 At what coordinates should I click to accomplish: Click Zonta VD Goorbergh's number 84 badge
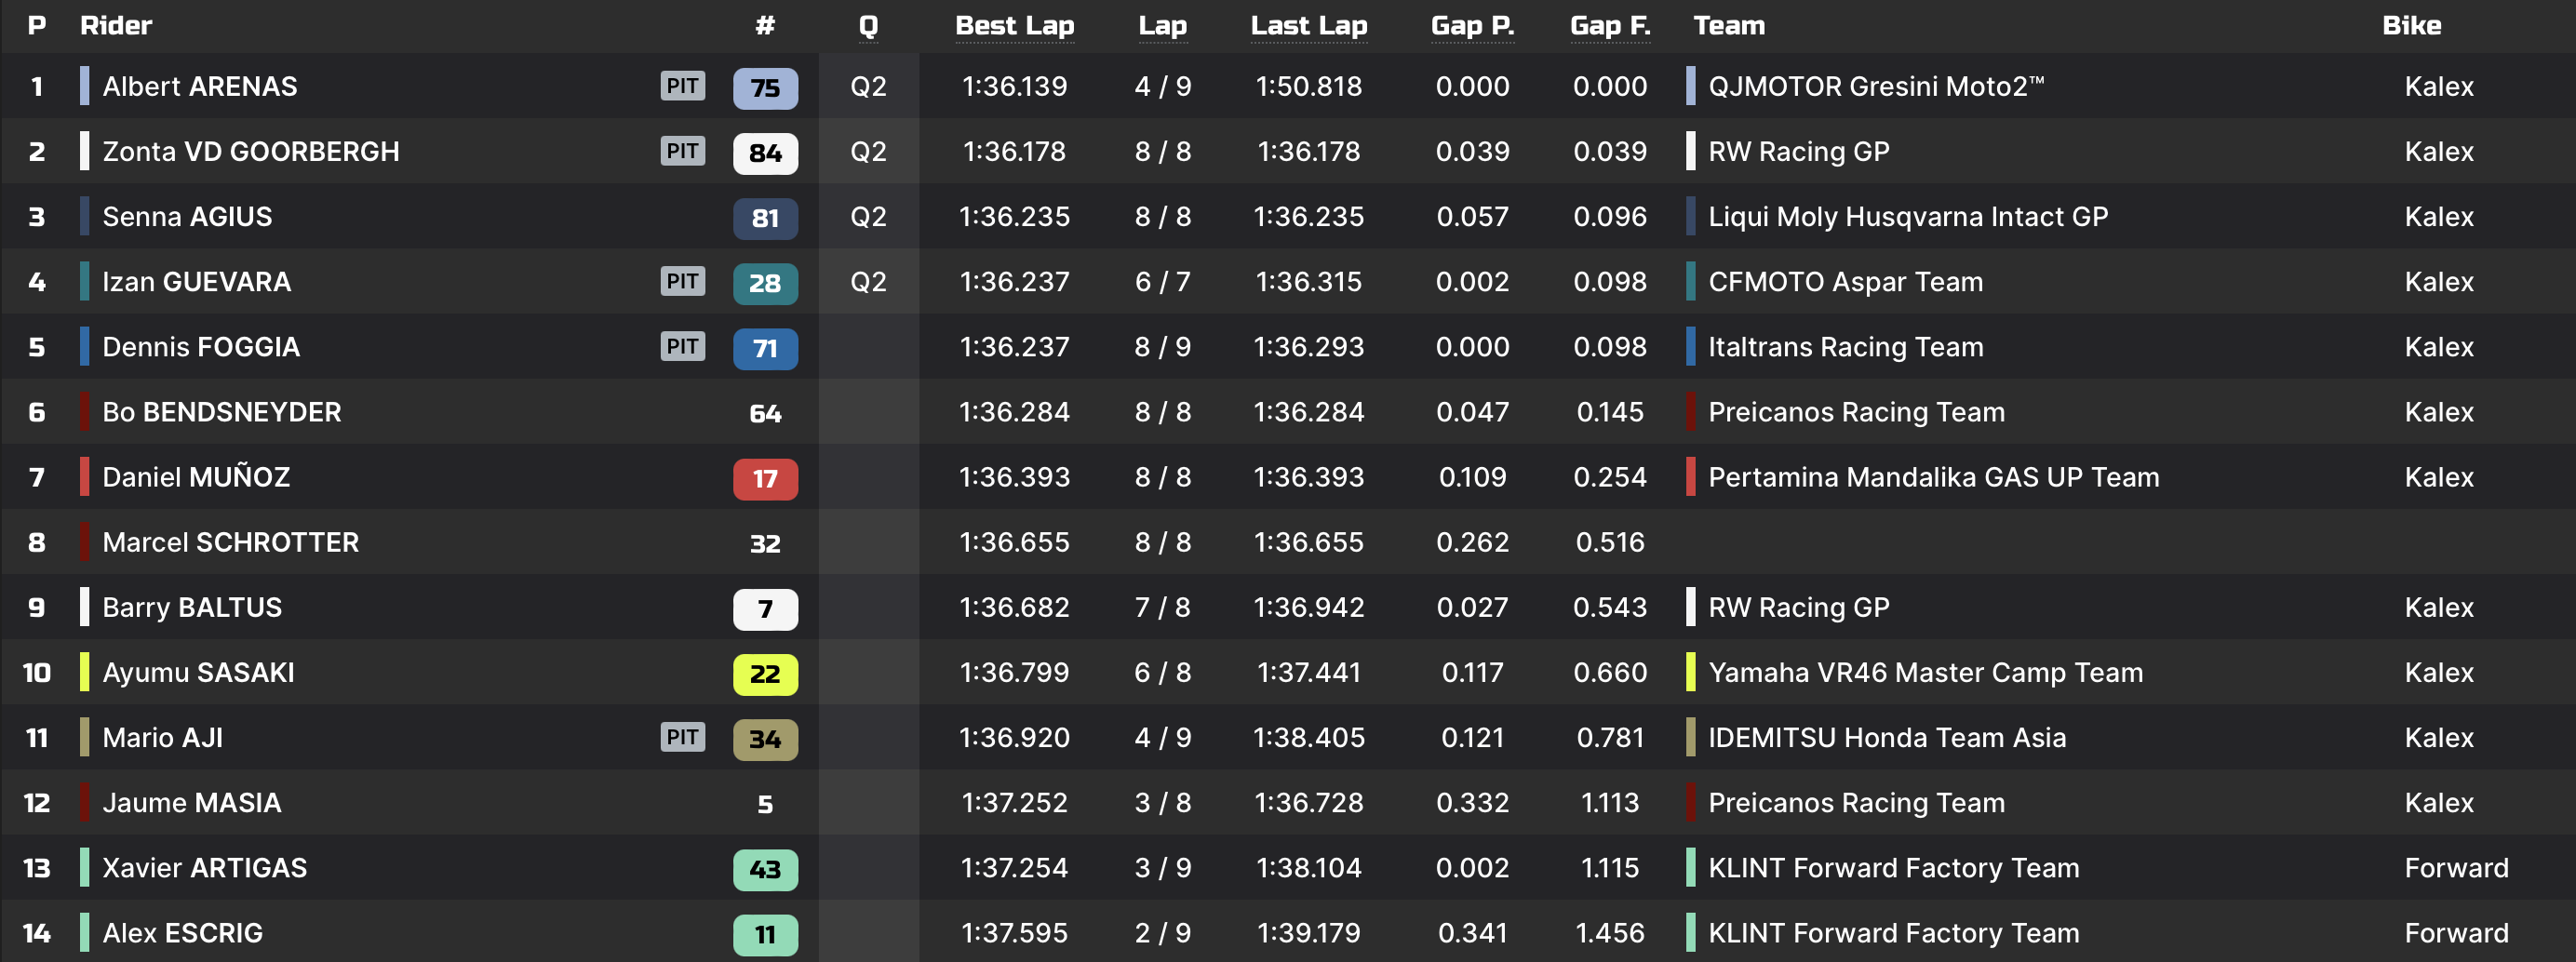point(765,153)
